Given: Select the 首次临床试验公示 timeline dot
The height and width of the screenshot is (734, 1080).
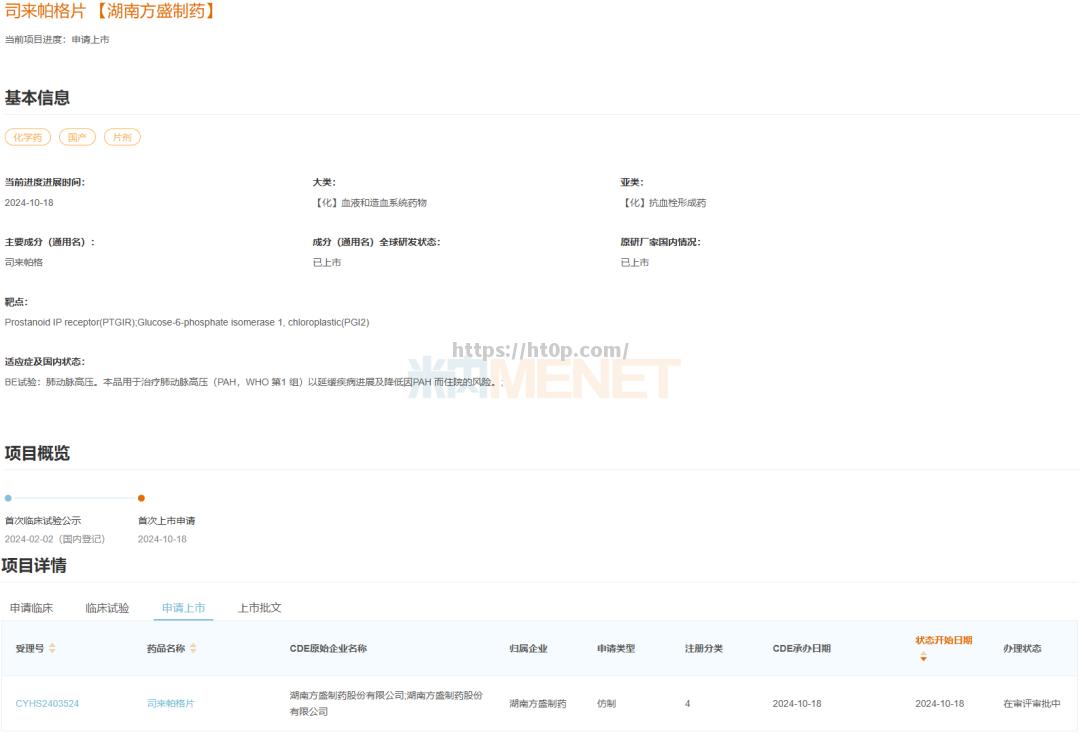Looking at the screenshot, I should coord(8,498).
